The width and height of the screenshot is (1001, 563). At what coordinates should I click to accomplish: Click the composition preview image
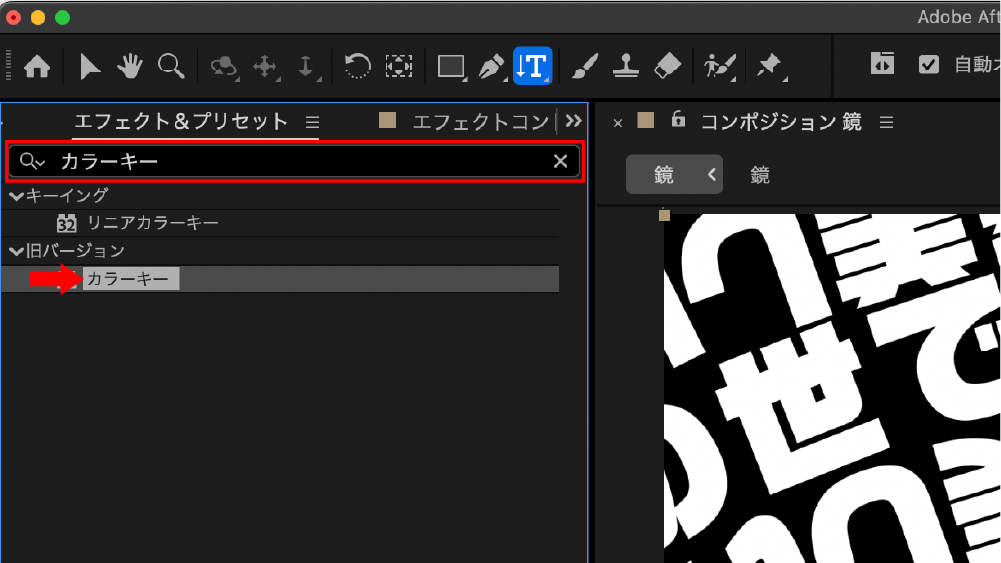click(832, 388)
